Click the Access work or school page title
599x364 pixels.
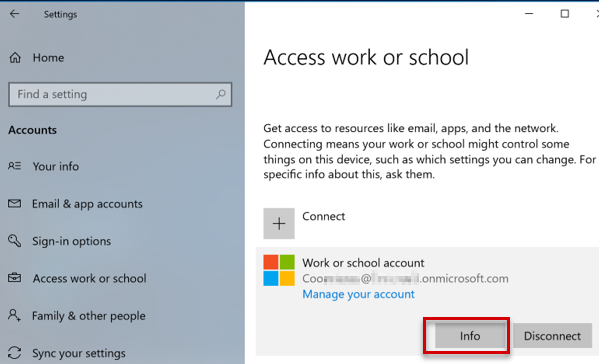366,57
